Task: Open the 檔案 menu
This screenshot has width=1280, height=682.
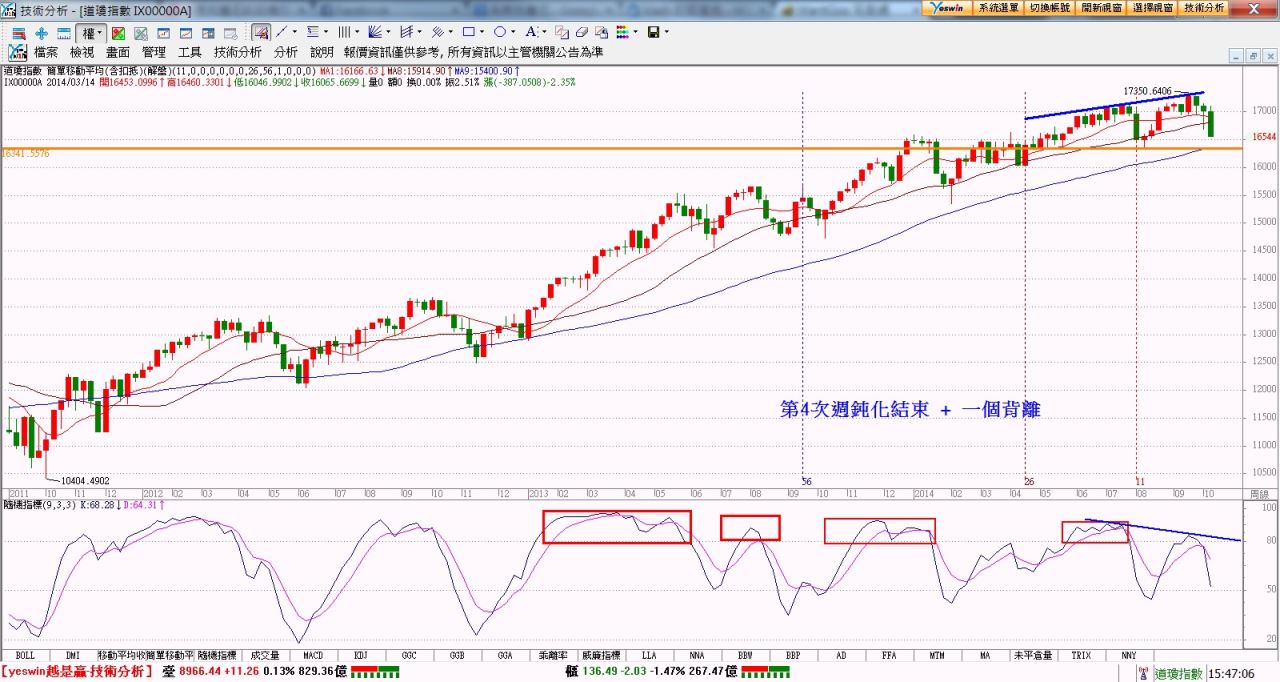Action: (x=46, y=52)
